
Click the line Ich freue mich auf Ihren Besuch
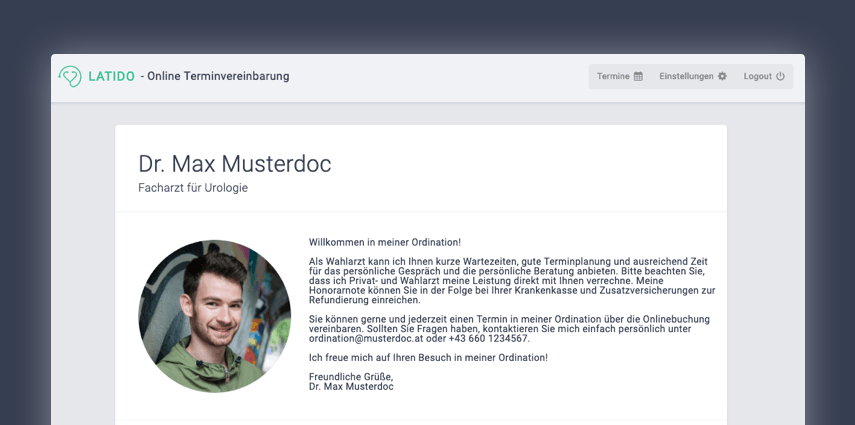tap(428, 357)
